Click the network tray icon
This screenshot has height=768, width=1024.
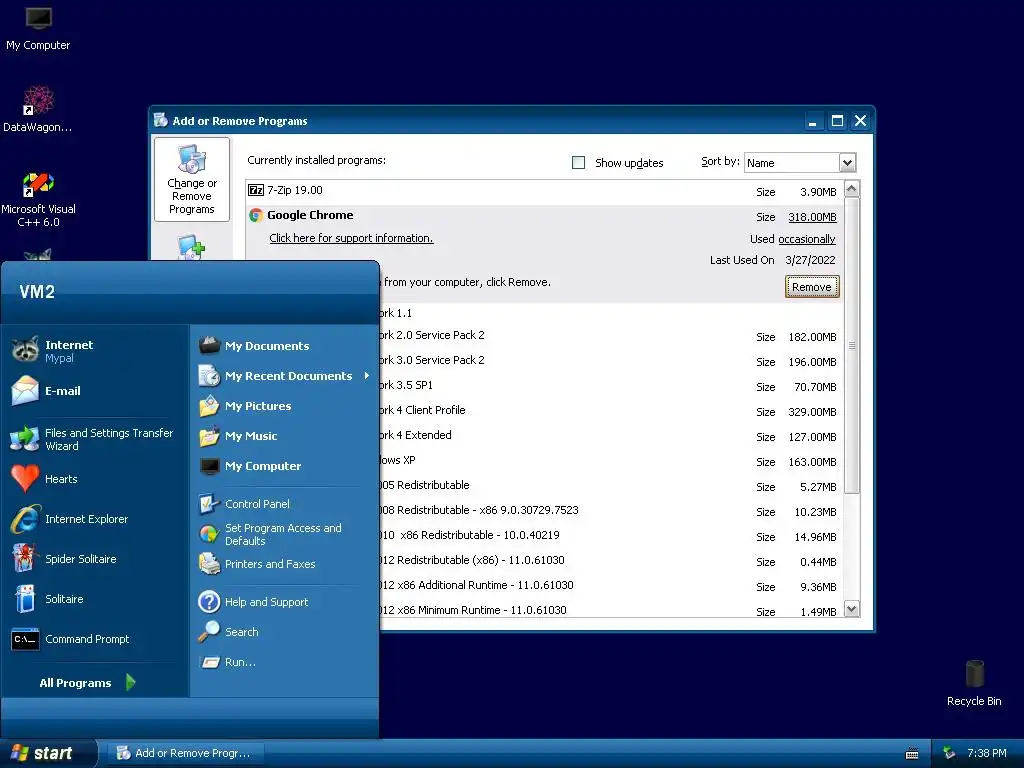pyautogui.click(x=949, y=753)
